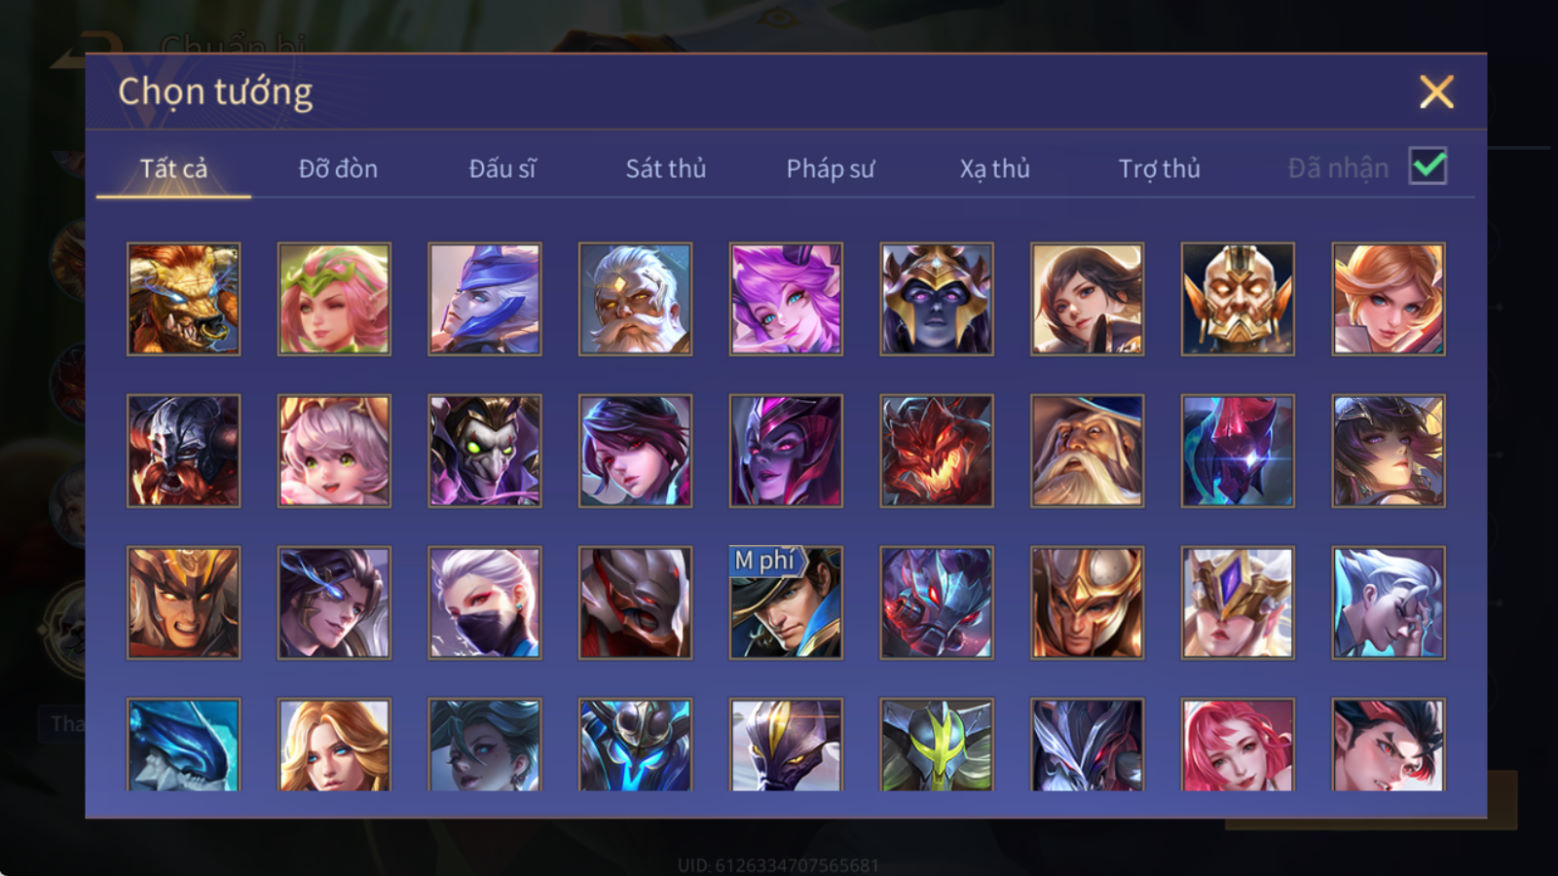Switch to the "Đỡ đòn" tab

pyautogui.click(x=338, y=168)
